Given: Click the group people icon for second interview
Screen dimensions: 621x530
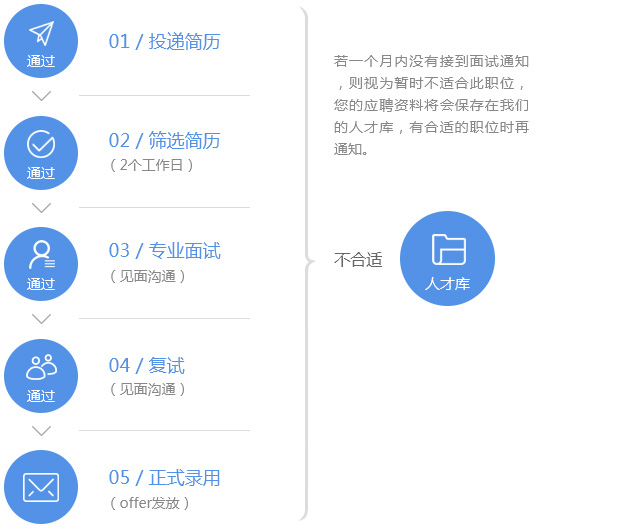Looking at the screenshot, I should pos(41,366).
